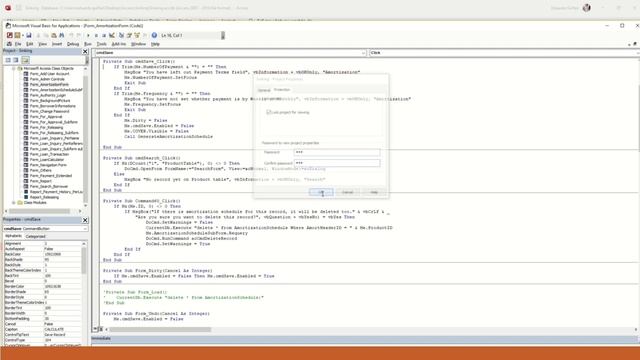640x360 pixels.
Task: Open the Click procedure dropdown
Action: coord(638,53)
